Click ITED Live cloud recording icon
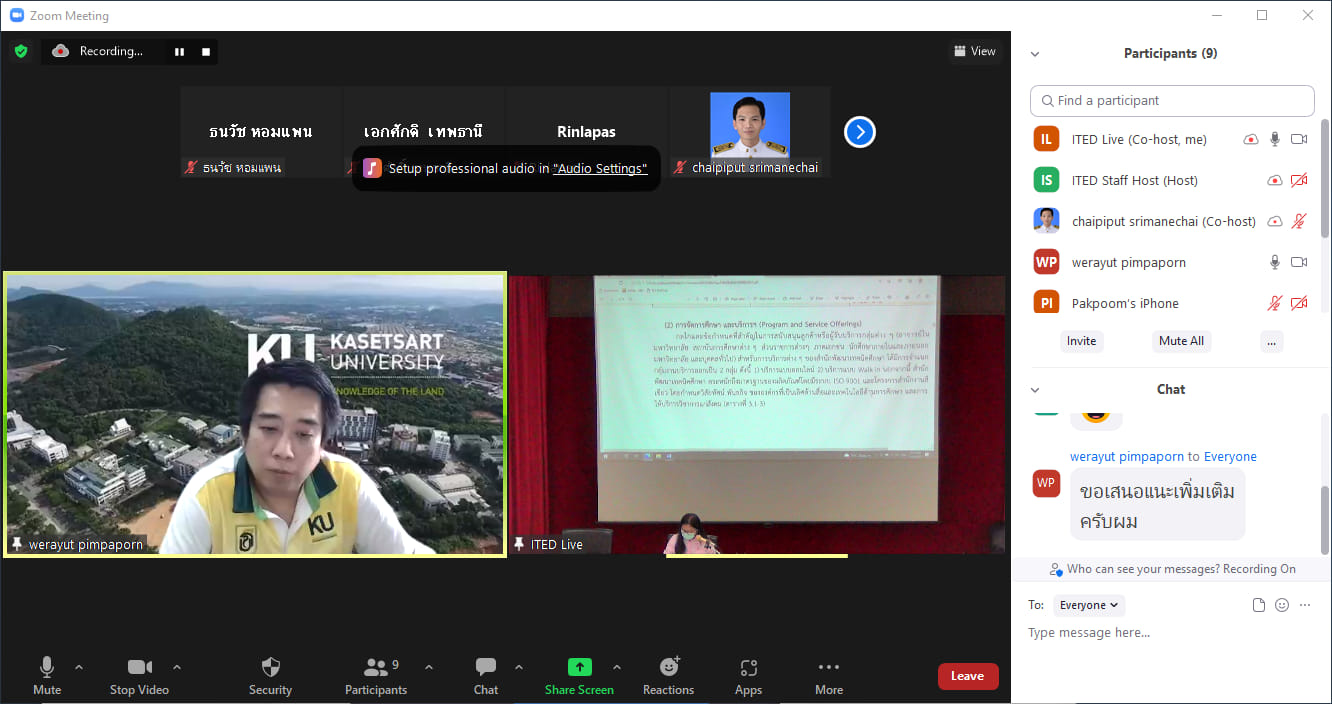The width and height of the screenshot is (1332, 704). 1250,140
